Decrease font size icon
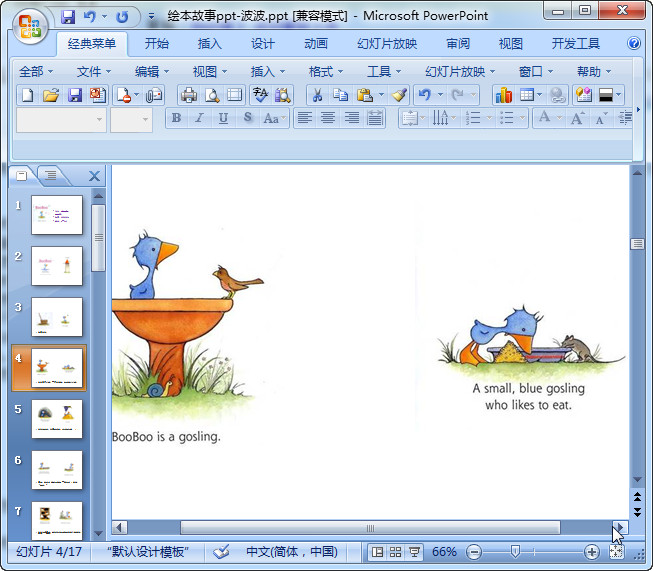 click(x=601, y=118)
